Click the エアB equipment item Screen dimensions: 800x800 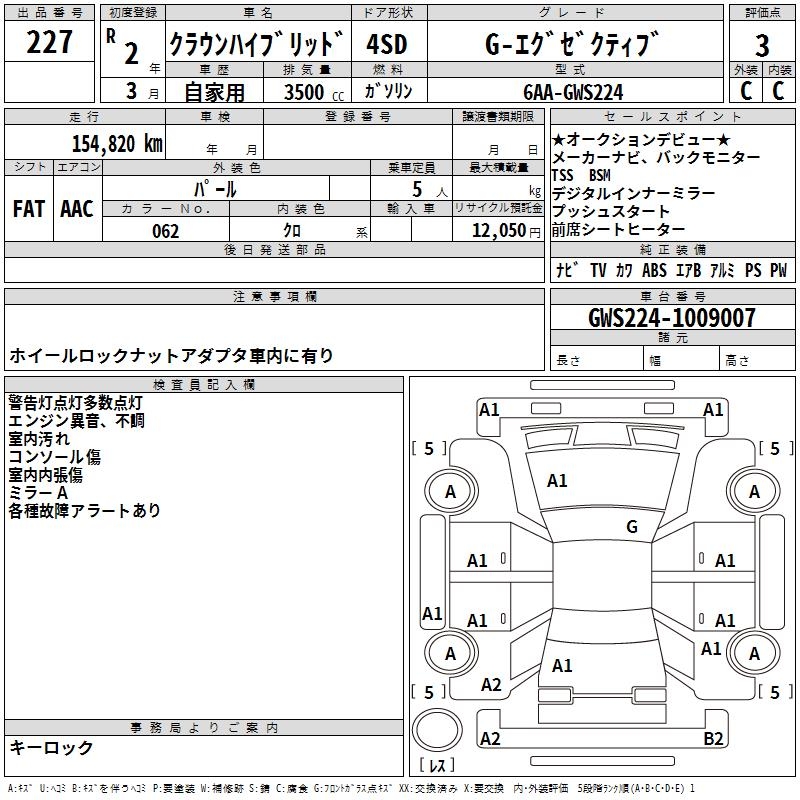[x=689, y=270]
